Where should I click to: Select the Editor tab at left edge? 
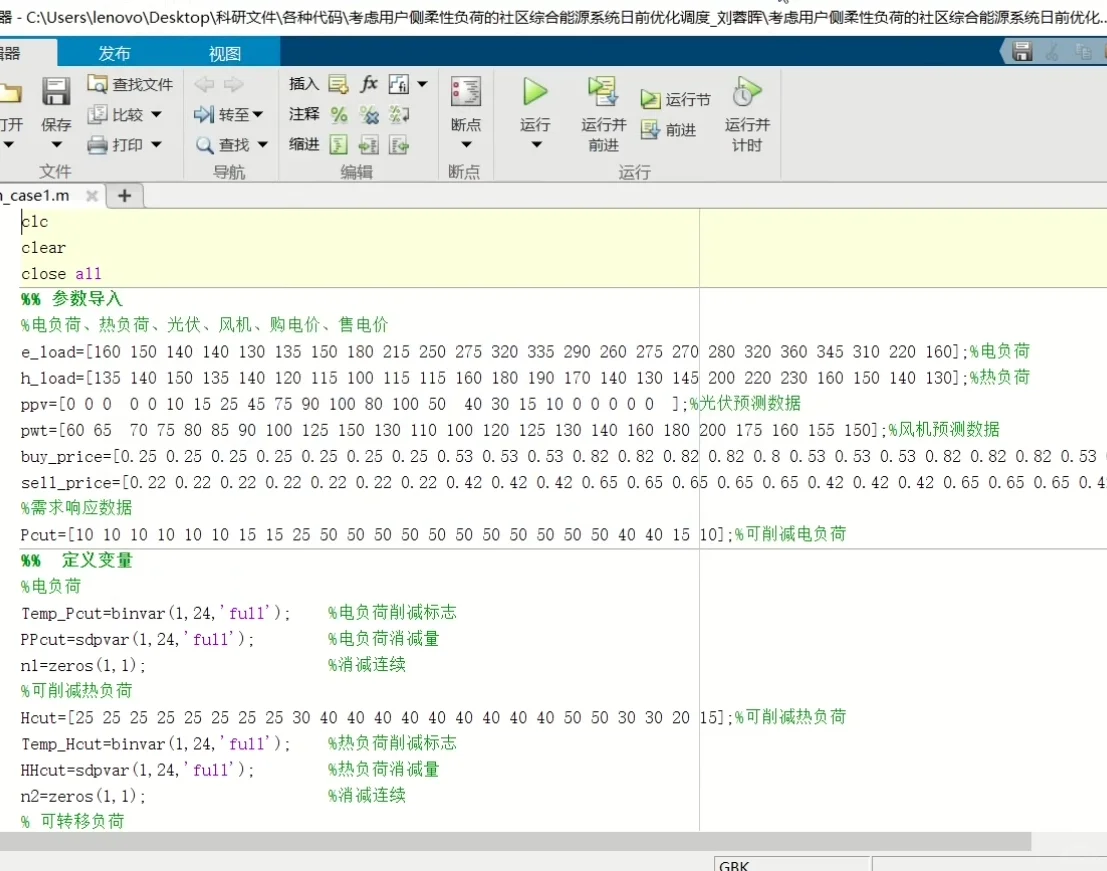tap(27, 54)
